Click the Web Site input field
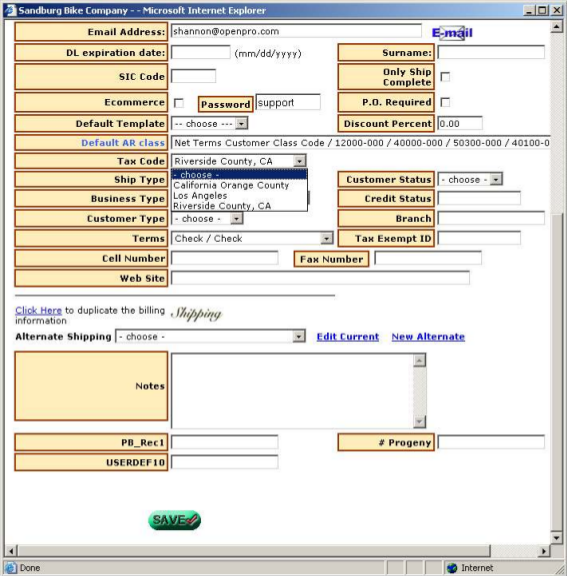 pos(320,278)
